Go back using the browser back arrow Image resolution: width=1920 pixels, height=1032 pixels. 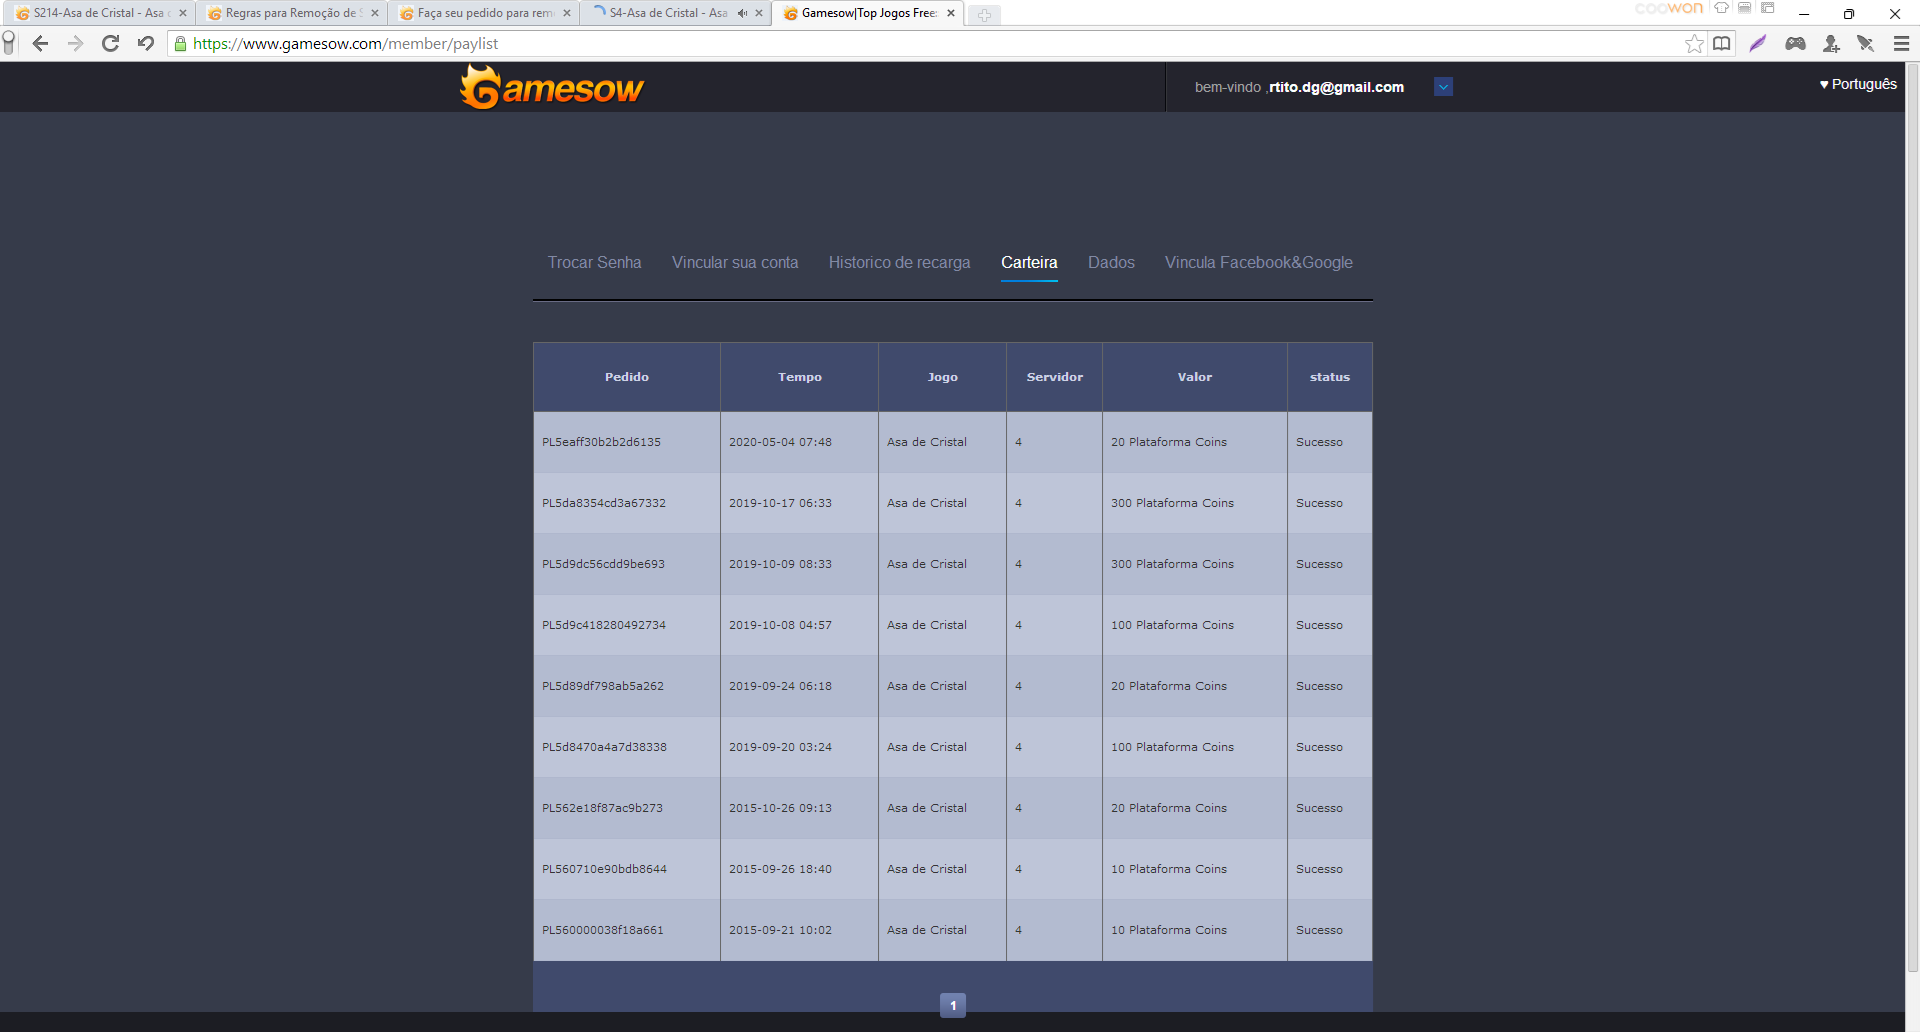[40, 43]
